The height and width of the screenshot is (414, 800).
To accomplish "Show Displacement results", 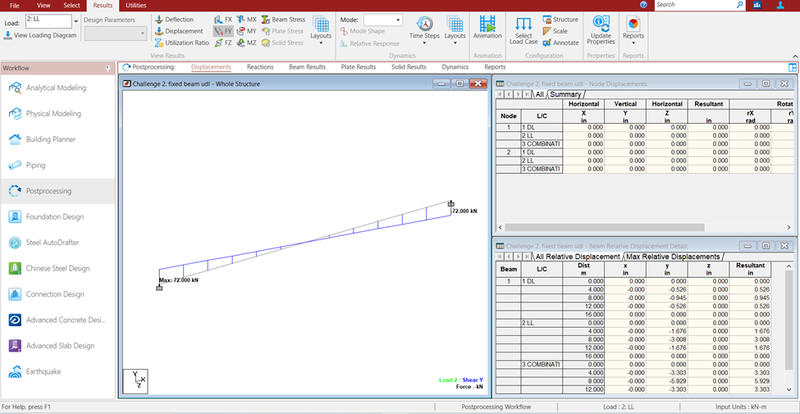I will coord(179,31).
